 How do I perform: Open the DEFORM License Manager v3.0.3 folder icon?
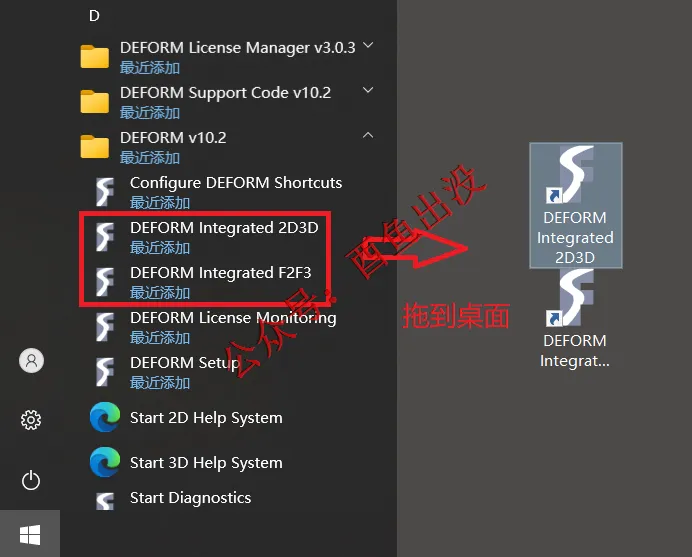[x=94, y=56]
